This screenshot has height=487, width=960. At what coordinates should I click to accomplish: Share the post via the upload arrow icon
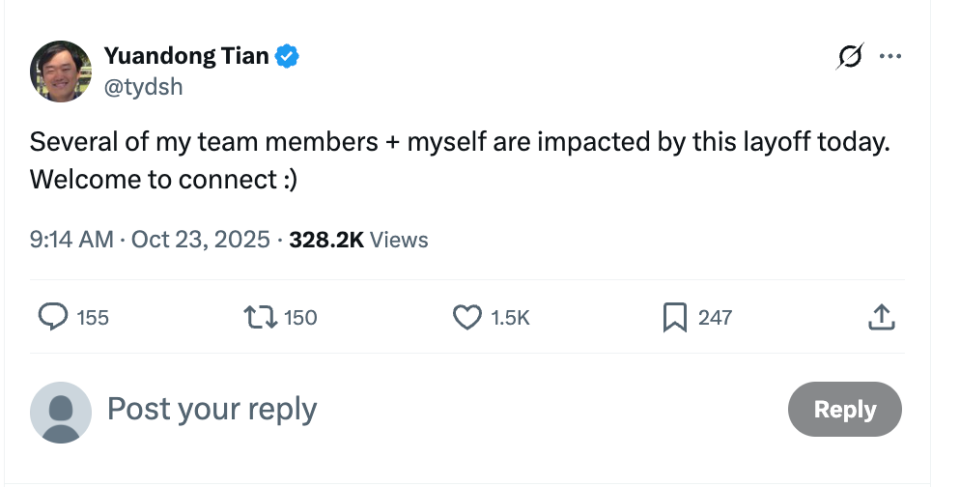(880, 318)
